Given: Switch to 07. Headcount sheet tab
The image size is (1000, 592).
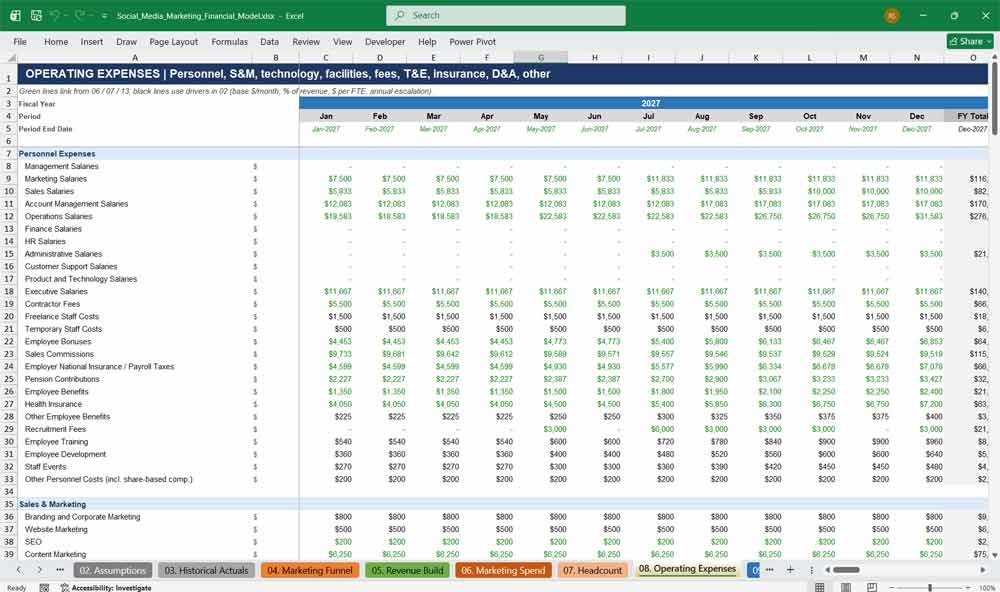Looking at the screenshot, I should [592, 570].
